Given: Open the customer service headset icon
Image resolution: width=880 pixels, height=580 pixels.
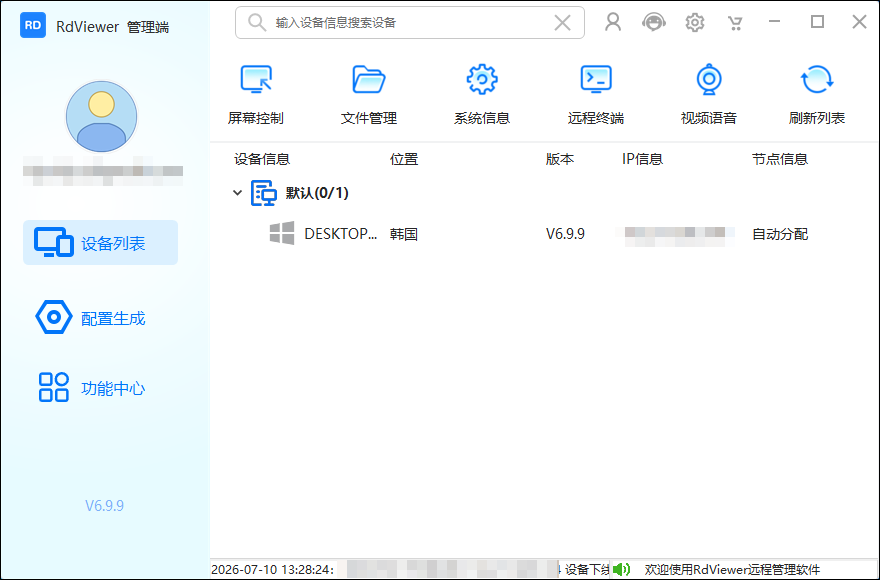Looking at the screenshot, I should pos(654,22).
